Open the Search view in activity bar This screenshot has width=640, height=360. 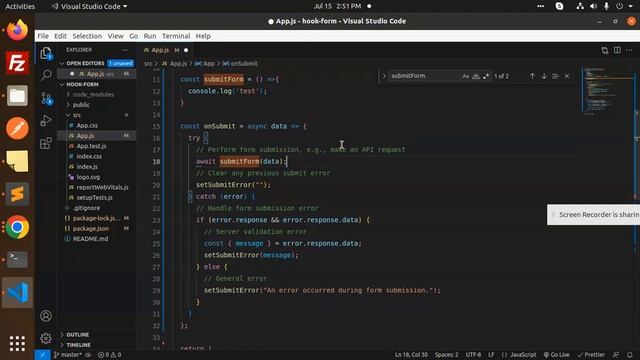coord(46,75)
